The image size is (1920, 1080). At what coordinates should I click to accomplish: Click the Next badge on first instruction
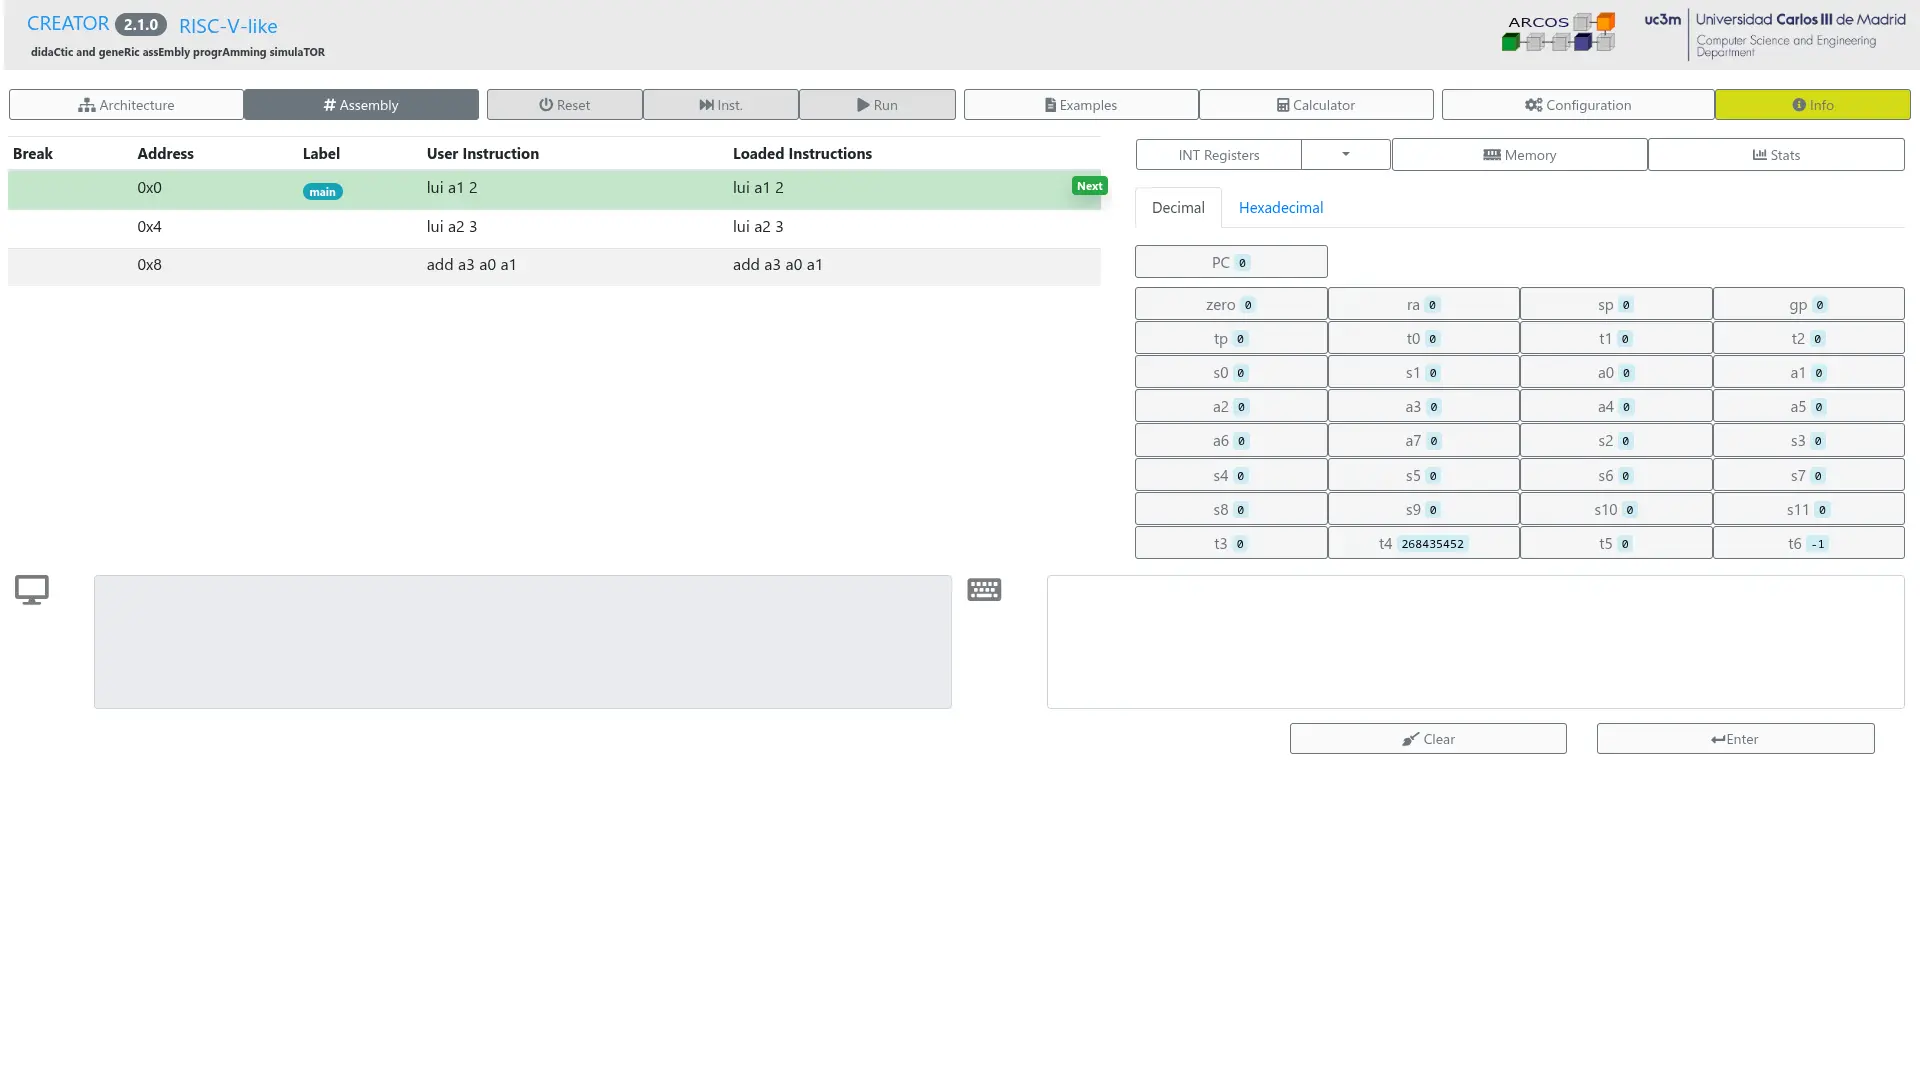[1089, 186]
